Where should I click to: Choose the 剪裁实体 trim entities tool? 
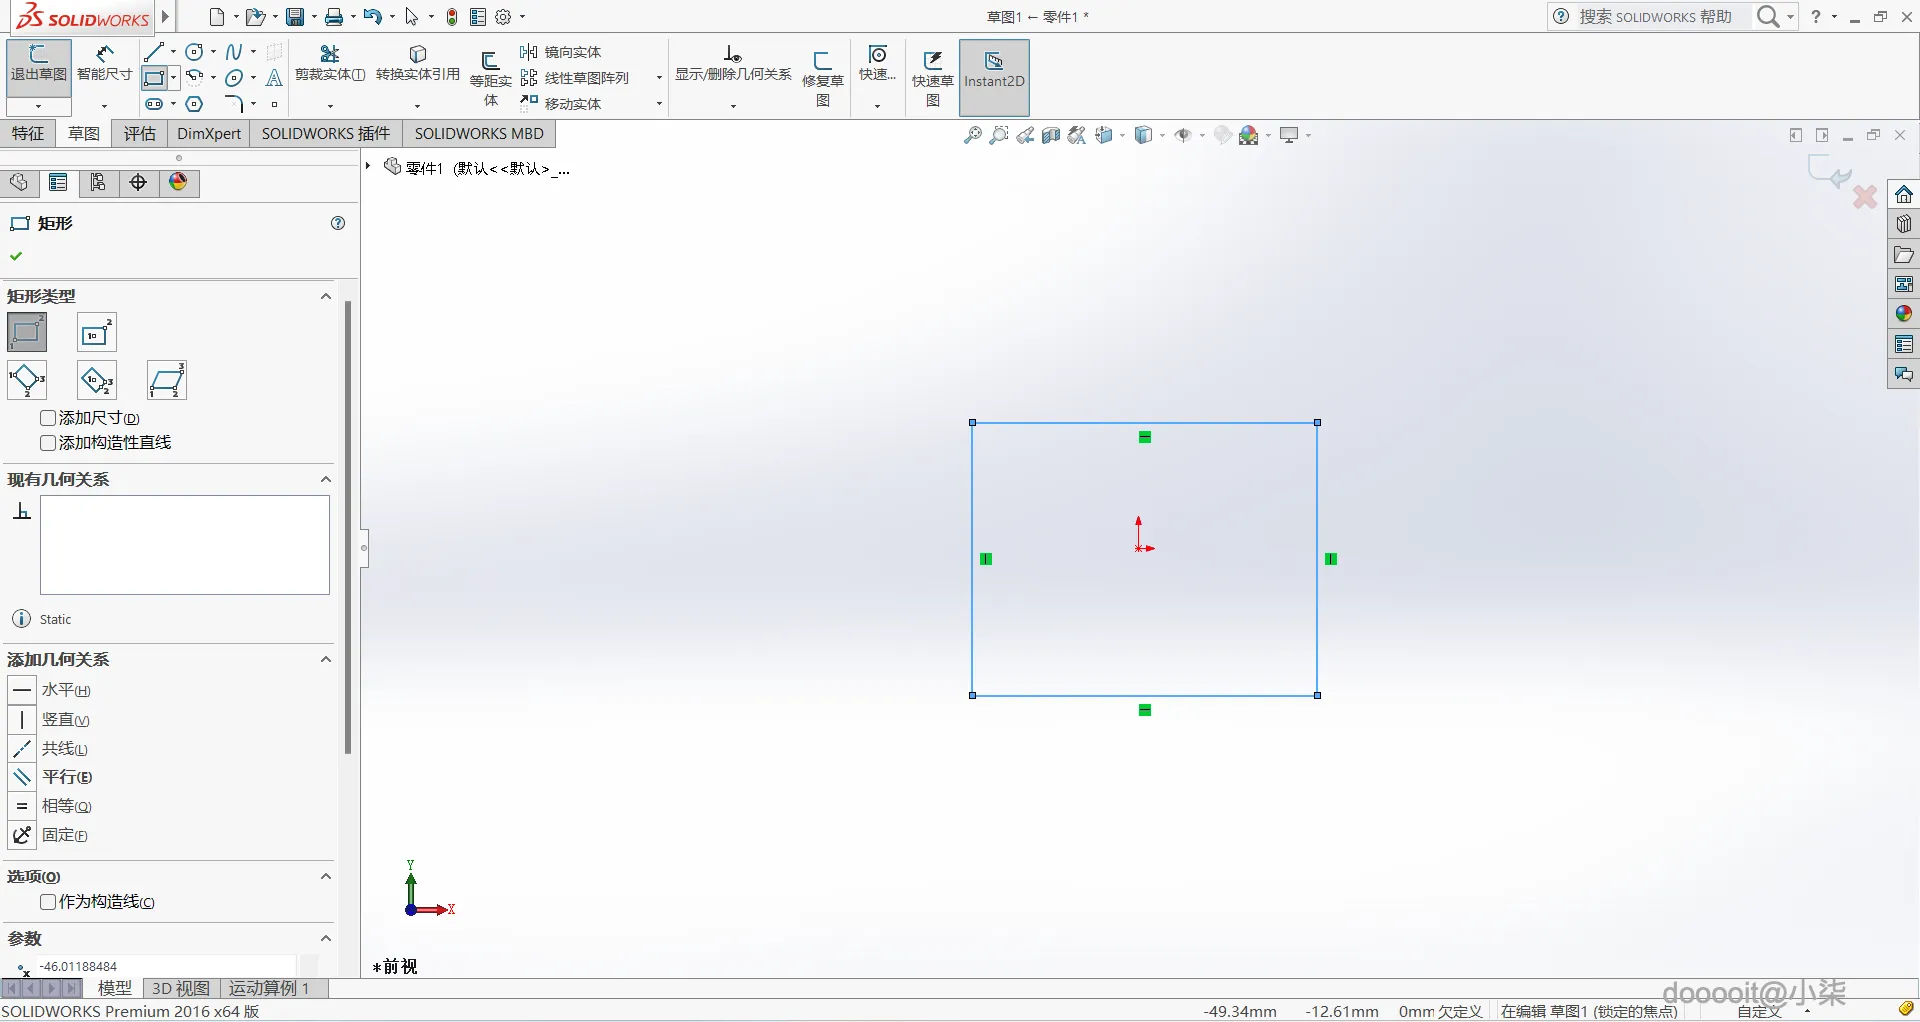point(330,64)
